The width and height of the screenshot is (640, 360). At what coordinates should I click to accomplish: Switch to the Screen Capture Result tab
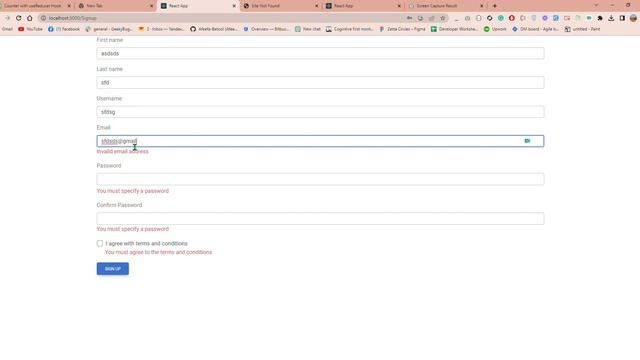coord(446,6)
